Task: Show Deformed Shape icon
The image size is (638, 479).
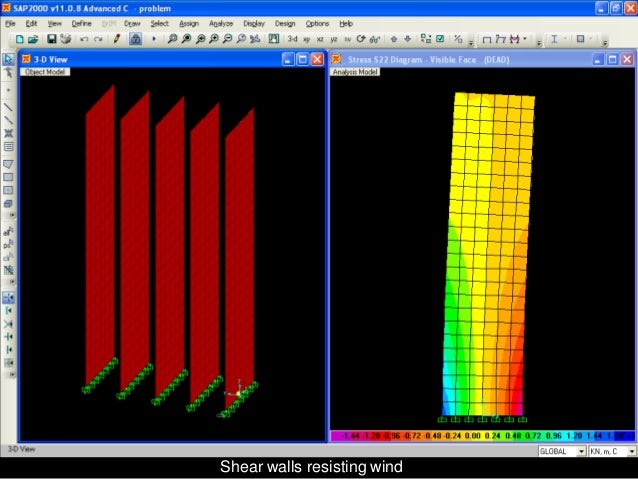Action: pos(501,39)
